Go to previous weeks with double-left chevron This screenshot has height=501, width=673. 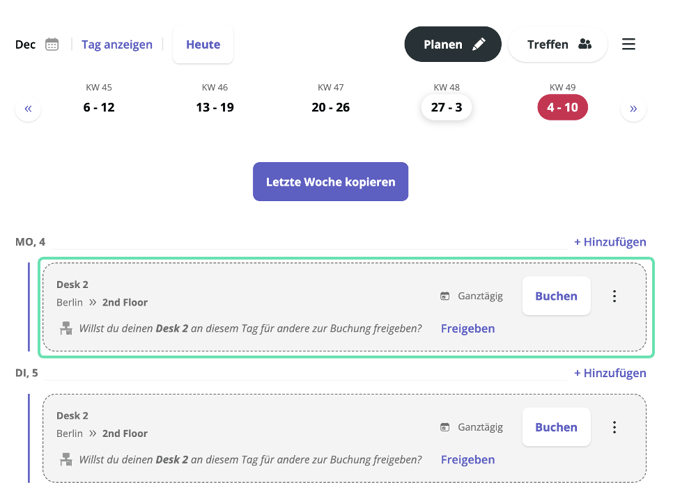coord(28,109)
